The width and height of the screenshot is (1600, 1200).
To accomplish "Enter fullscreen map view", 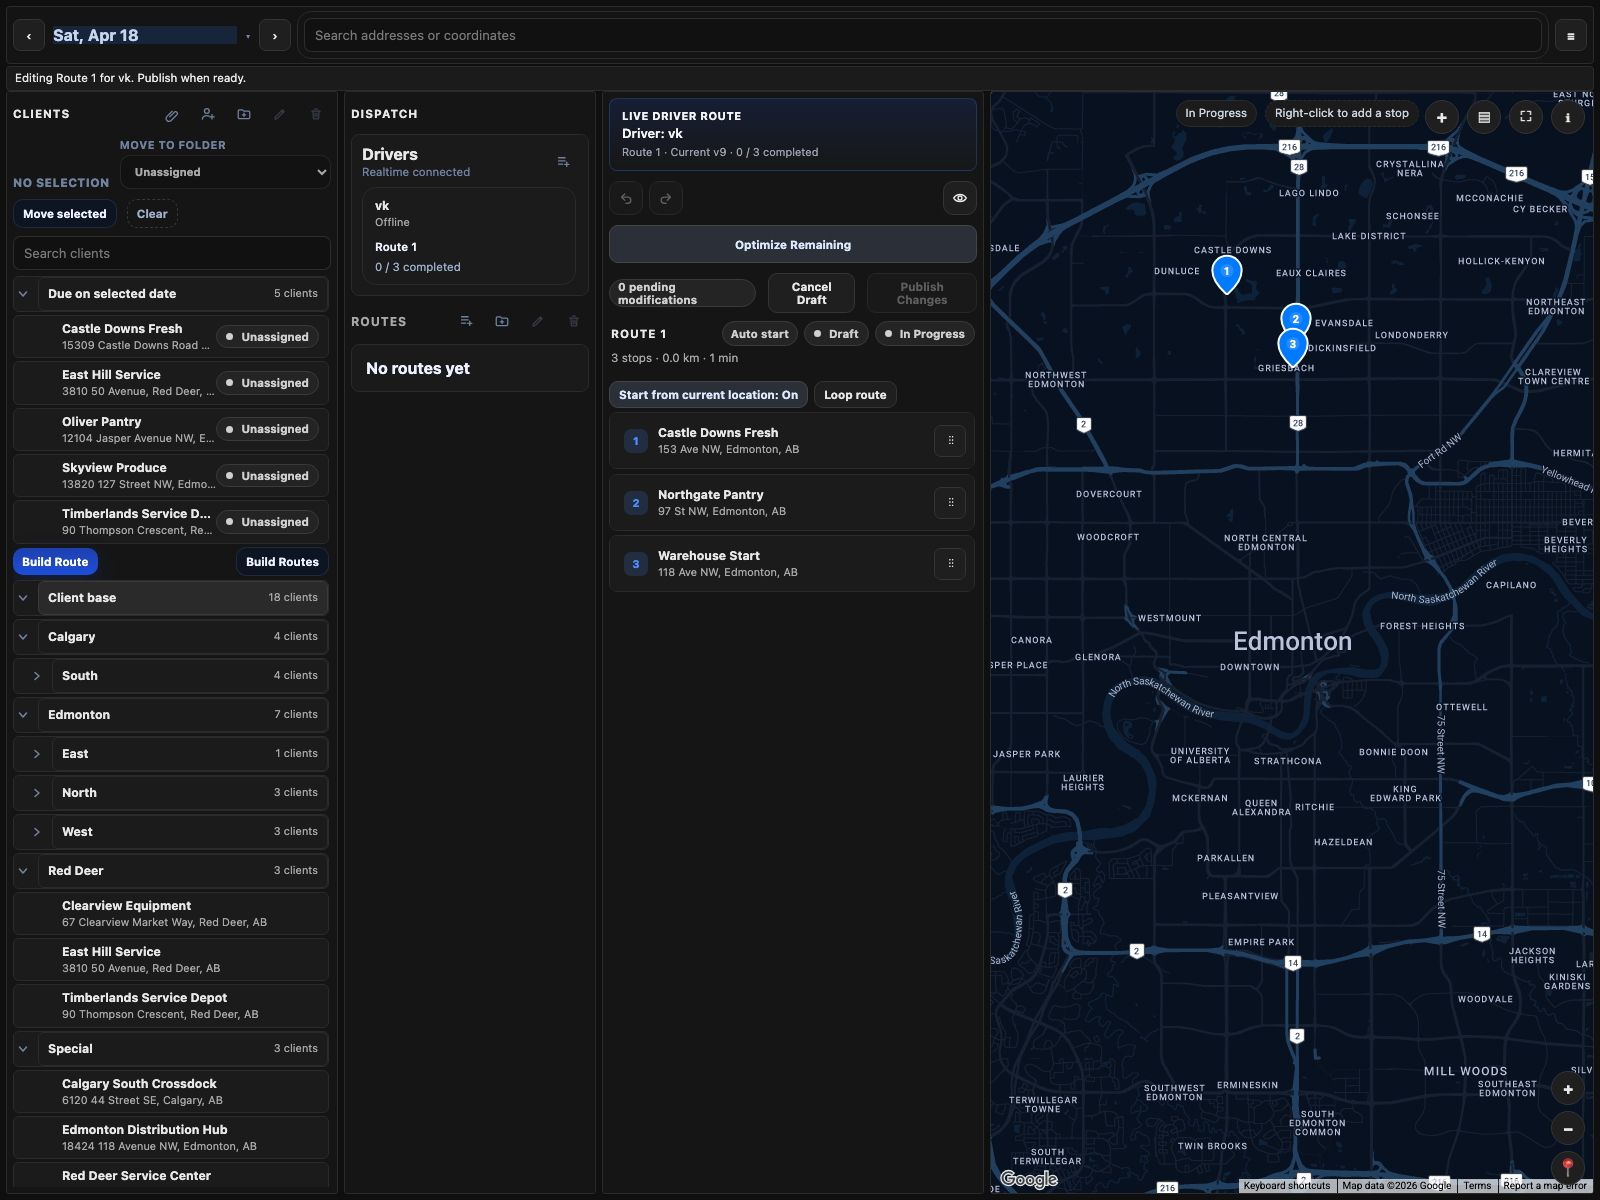I will (1526, 117).
